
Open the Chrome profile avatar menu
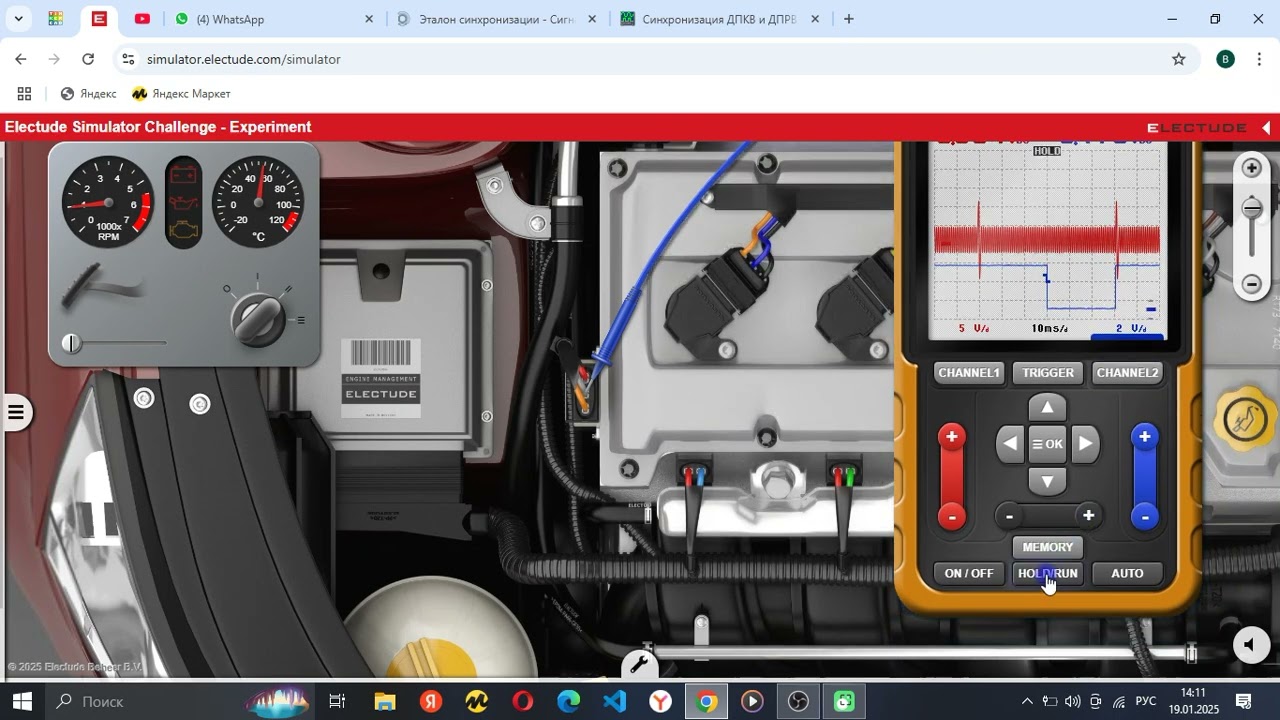pyautogui.click(x=1225, y=59)
